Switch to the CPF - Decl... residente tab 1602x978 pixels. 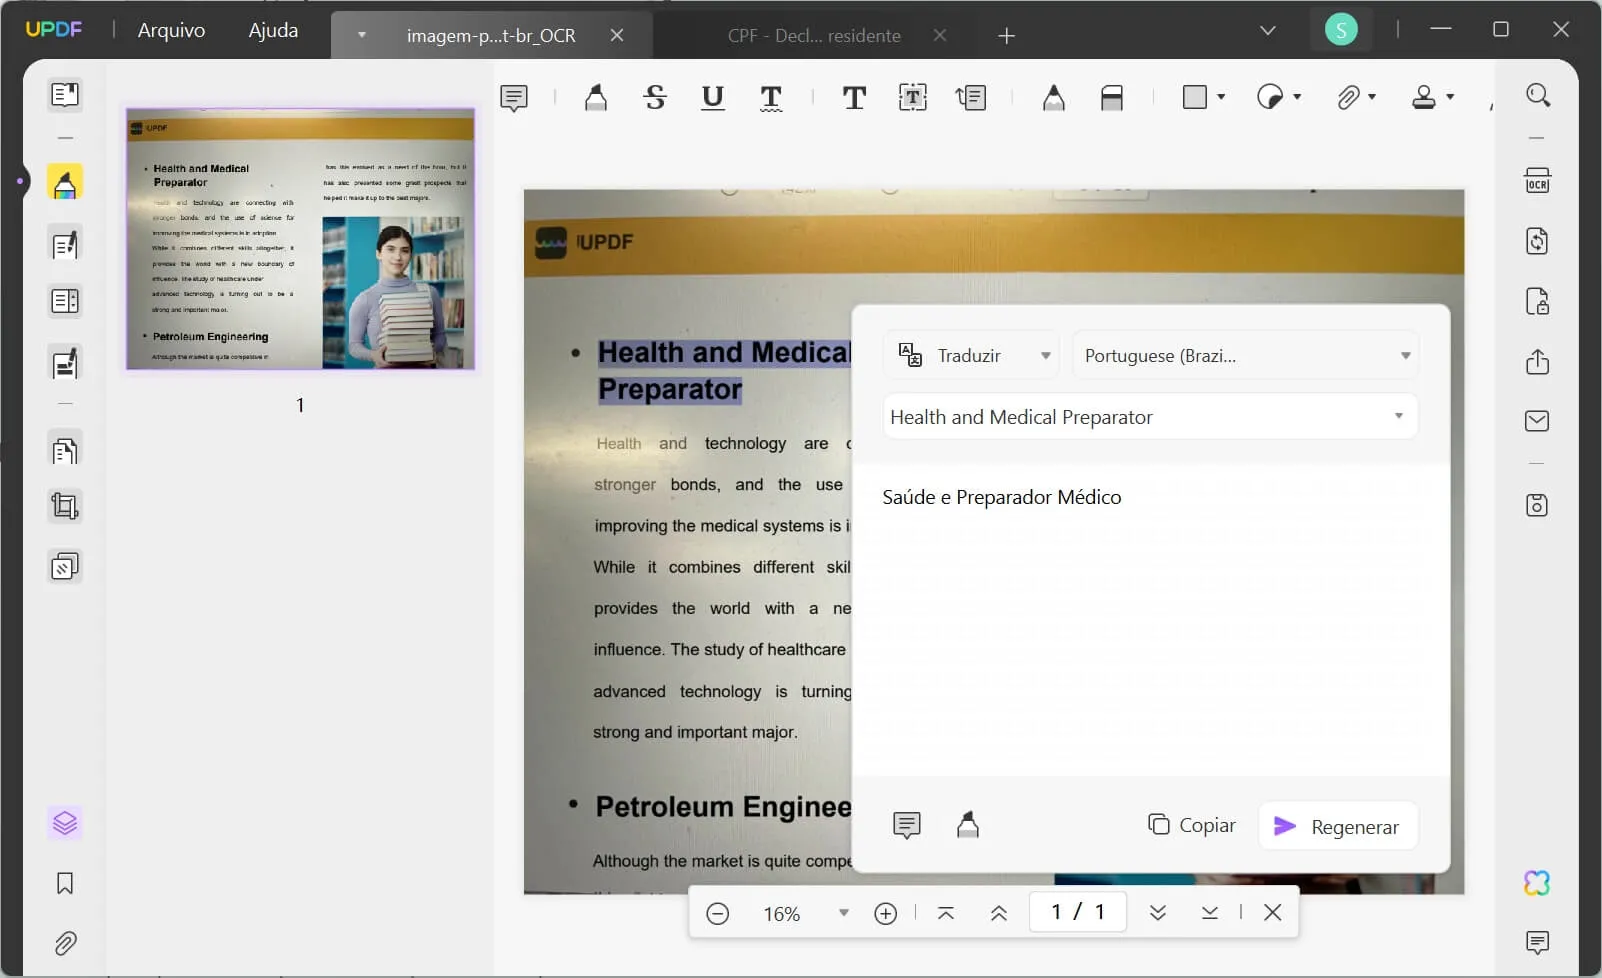point(814,36)
